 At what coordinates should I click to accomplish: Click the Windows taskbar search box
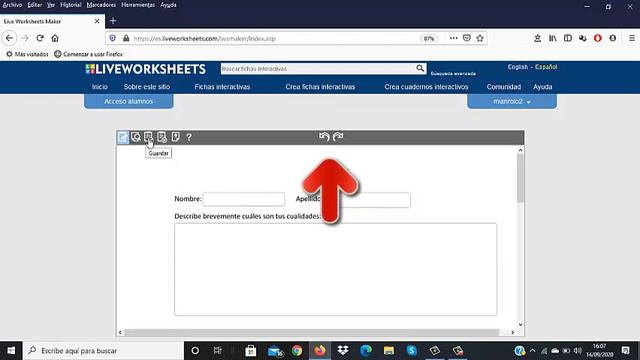coord(103,351)
